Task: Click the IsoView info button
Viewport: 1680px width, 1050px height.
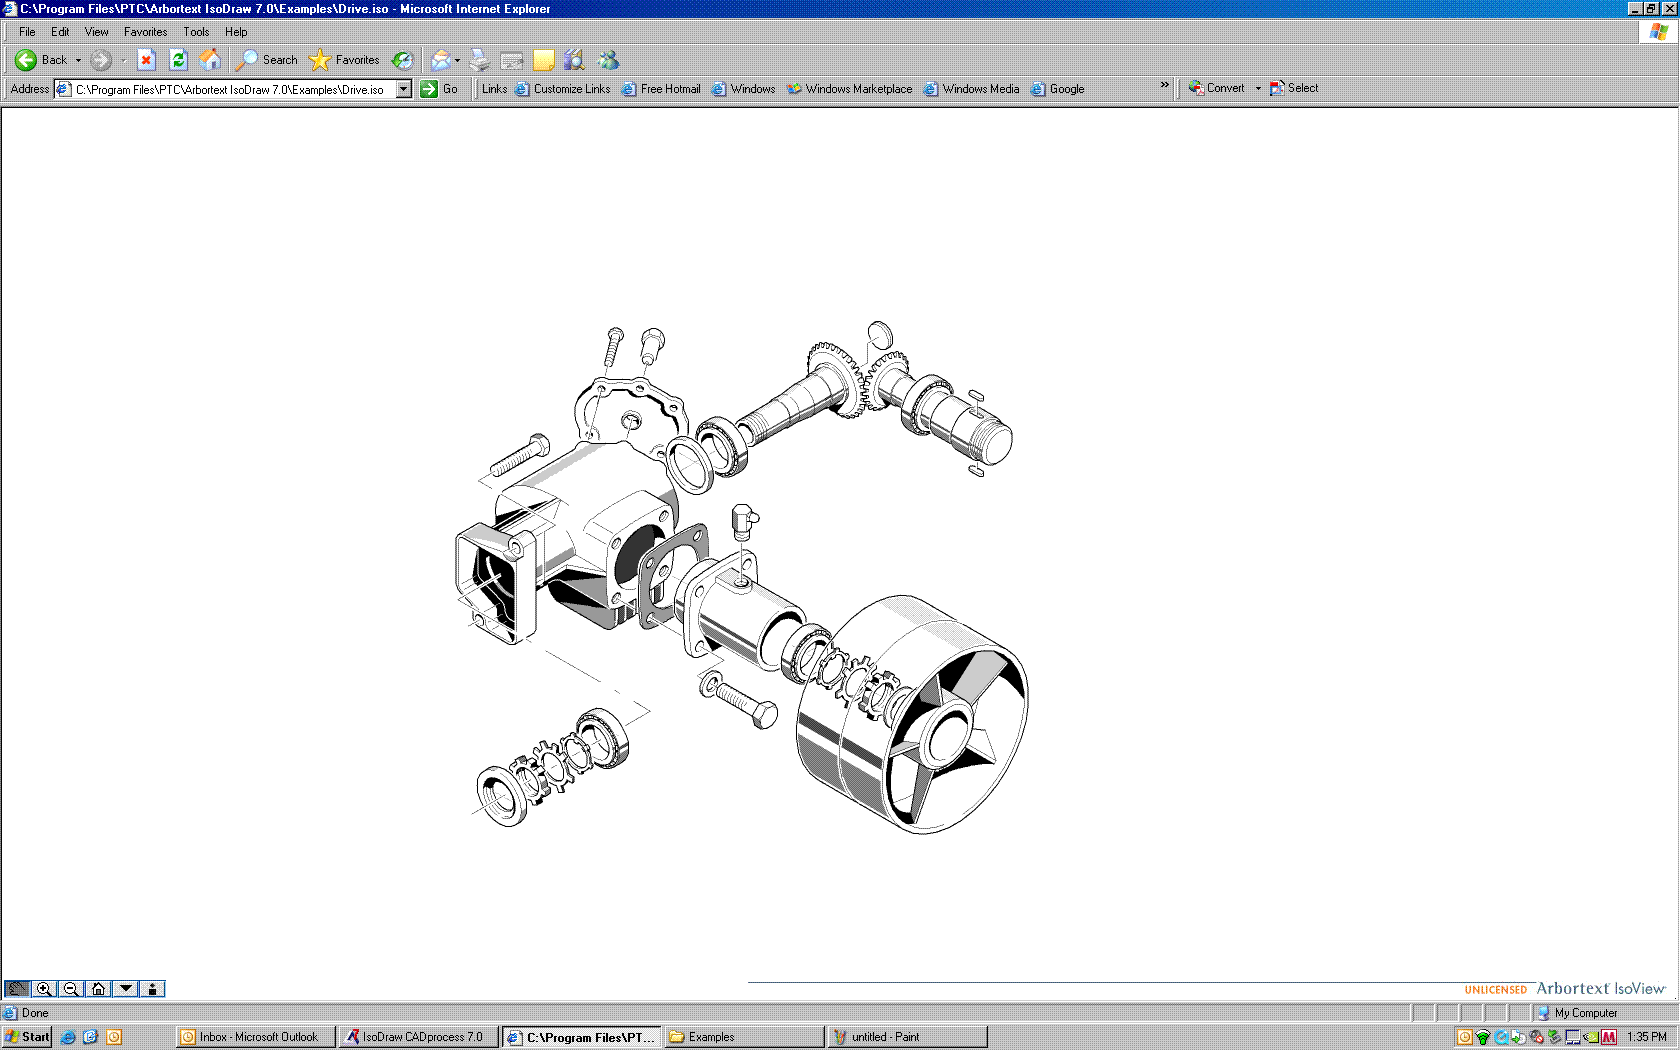Action: [152, 989]
